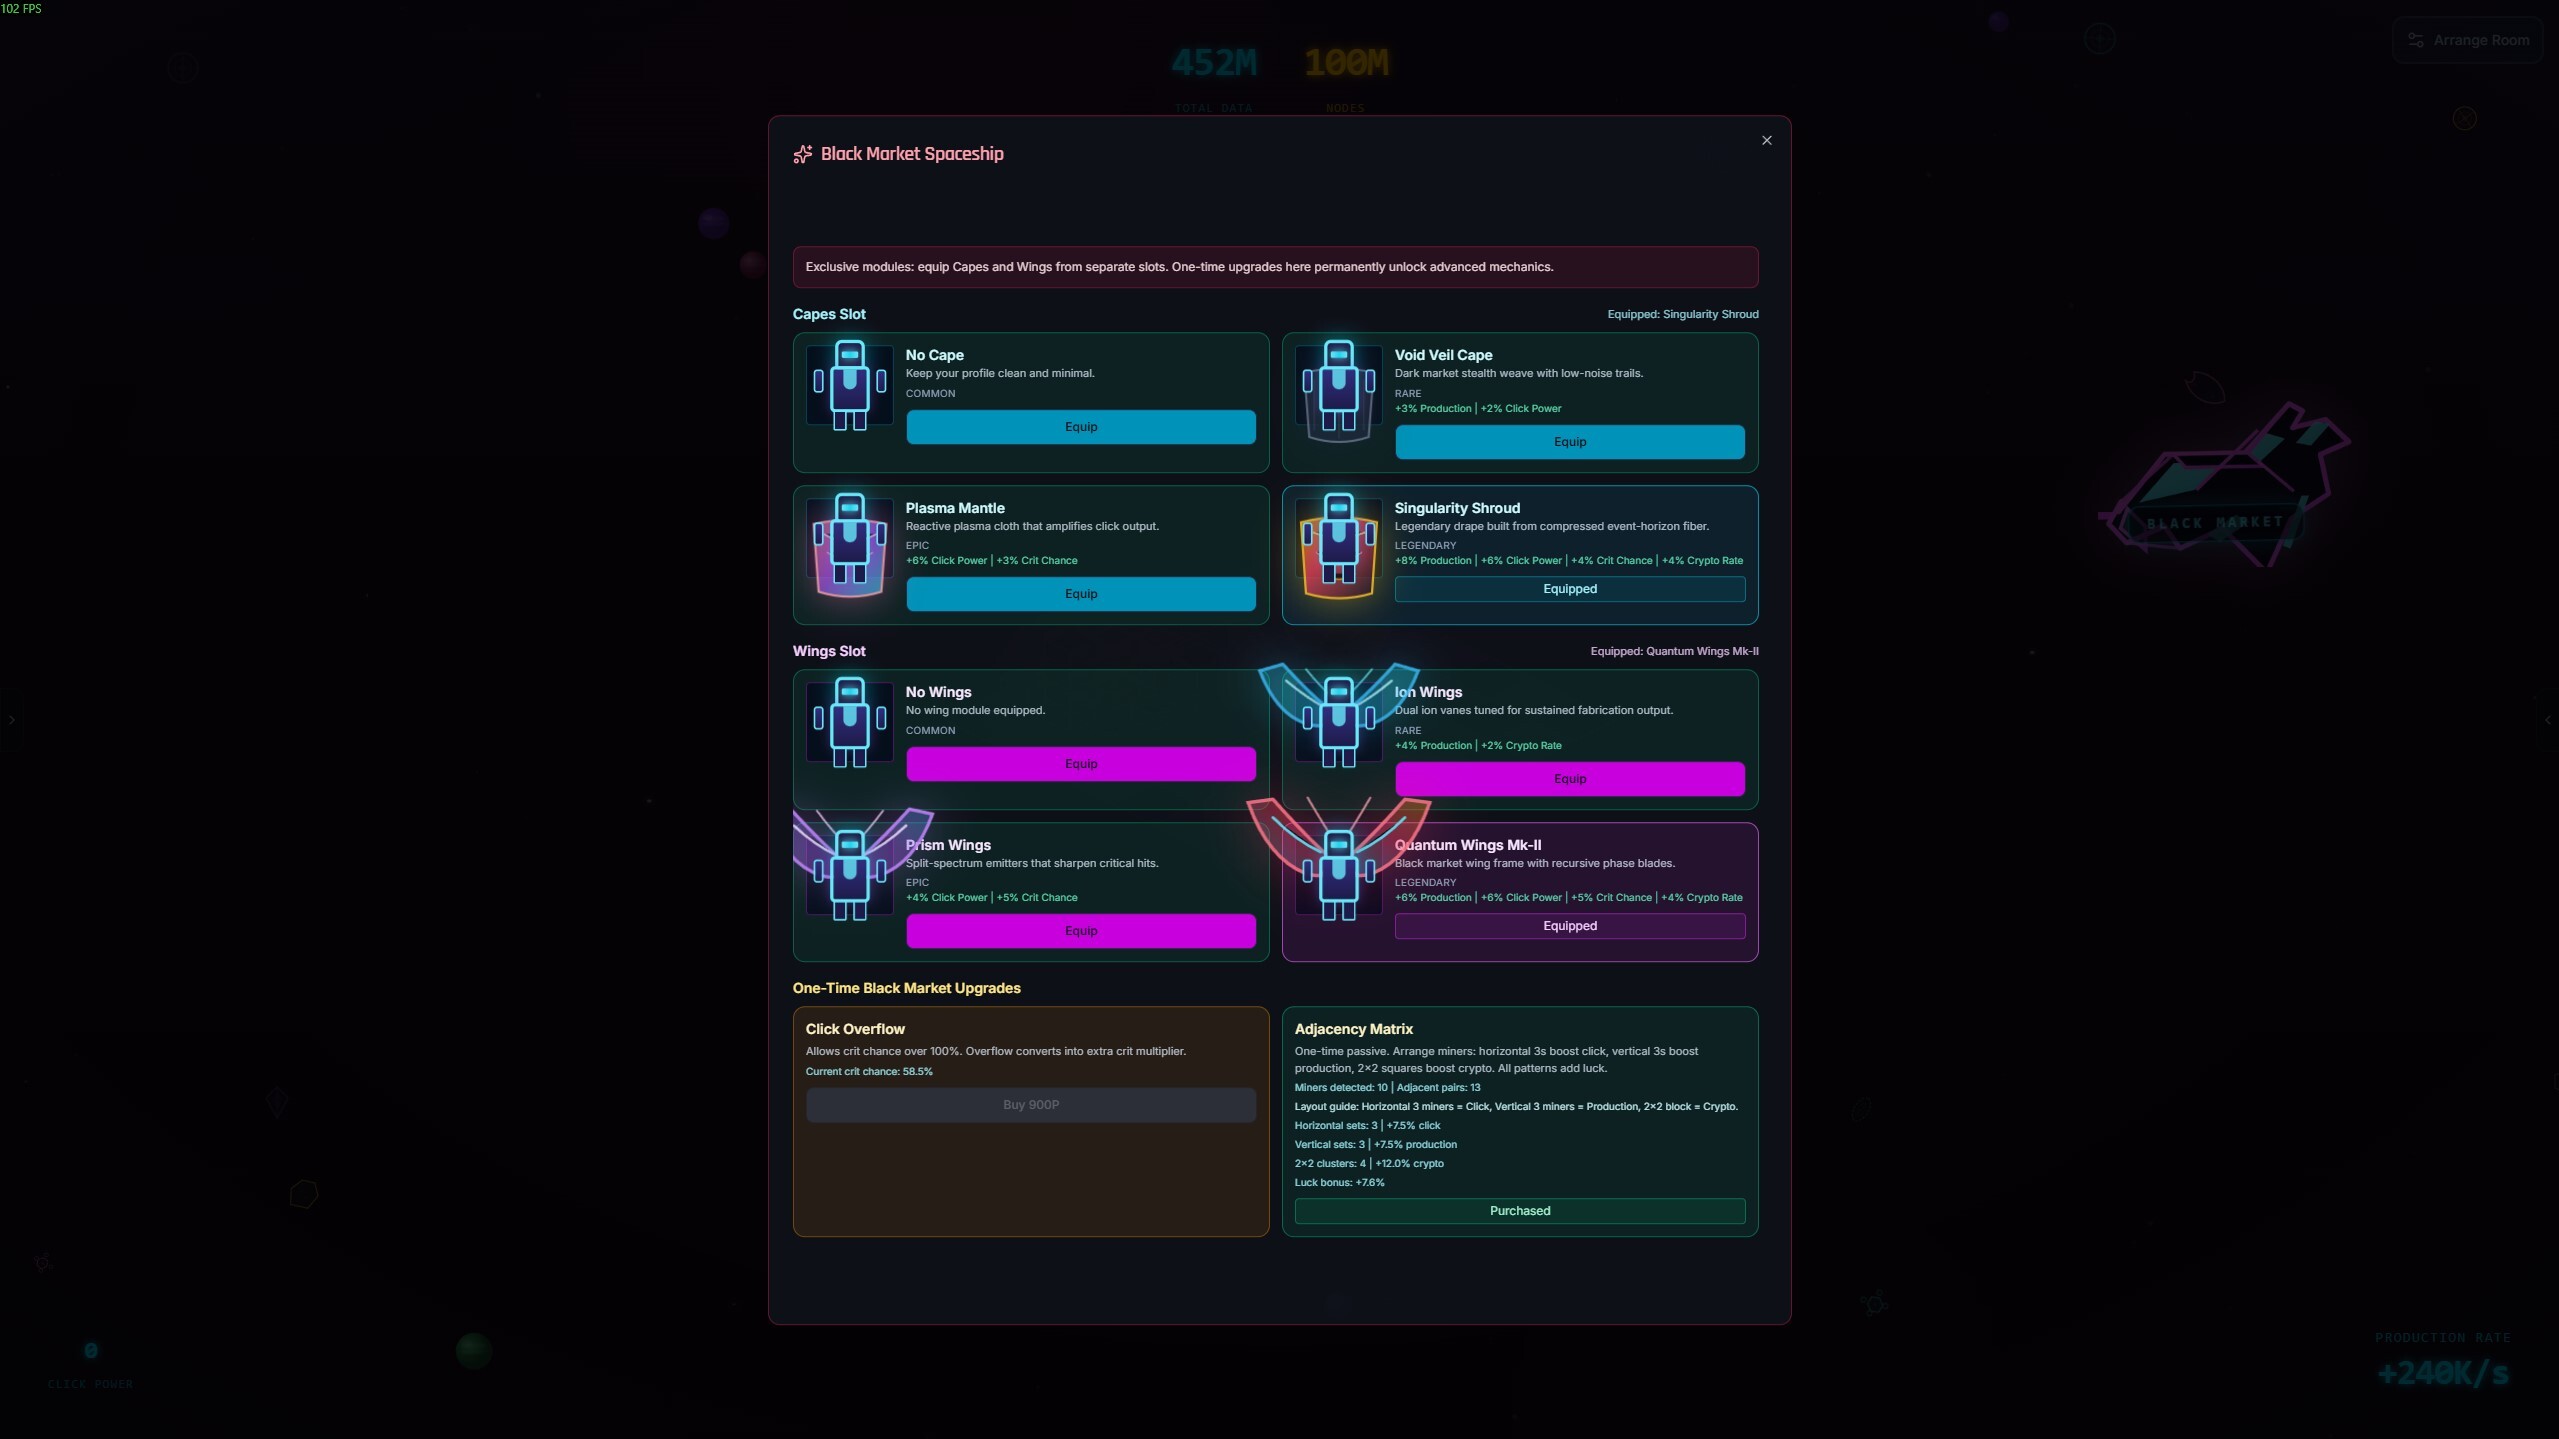Click the +240K/s production rate value
This screenshot has height=1439, width=2559.
2442,1374
